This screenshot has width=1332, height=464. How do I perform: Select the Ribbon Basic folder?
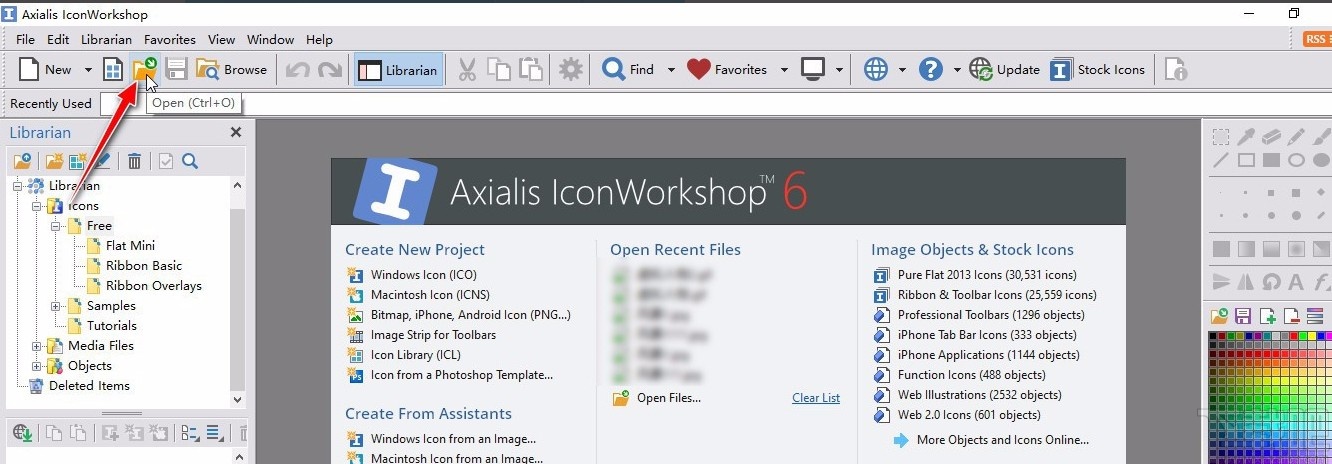[144, 266]
